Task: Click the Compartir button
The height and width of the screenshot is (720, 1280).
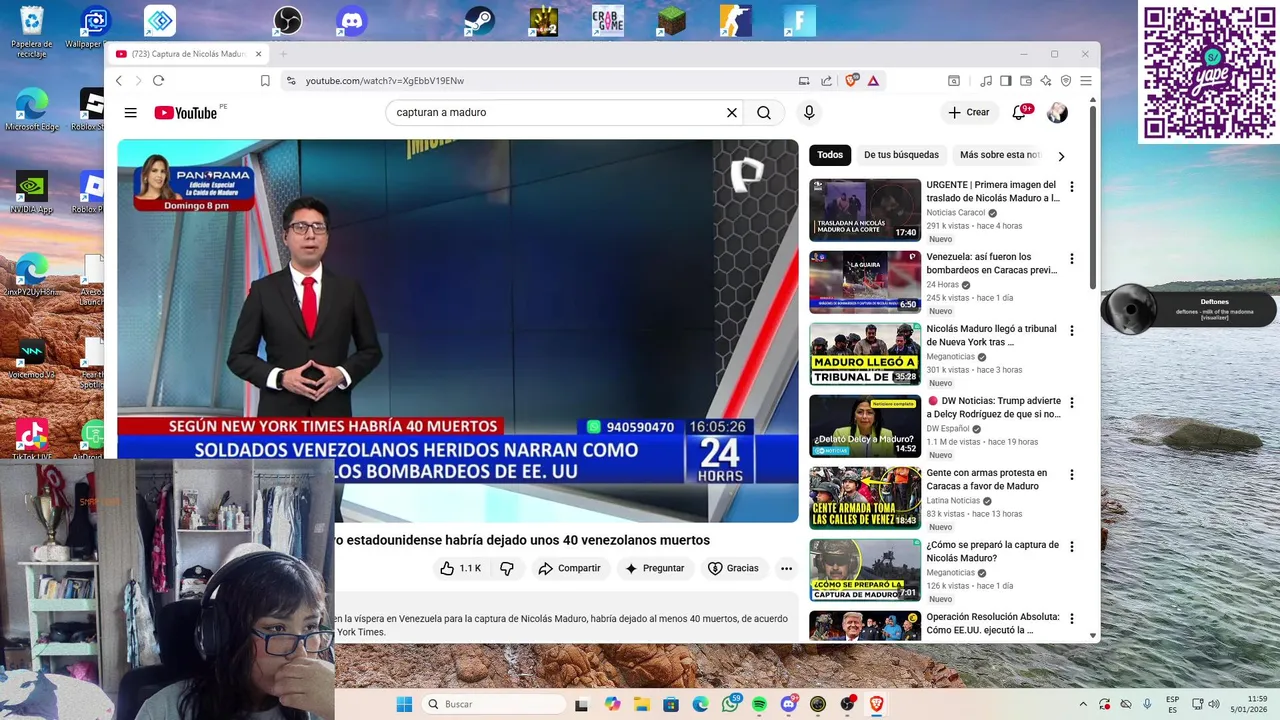Action: click(x=569, y=568)
